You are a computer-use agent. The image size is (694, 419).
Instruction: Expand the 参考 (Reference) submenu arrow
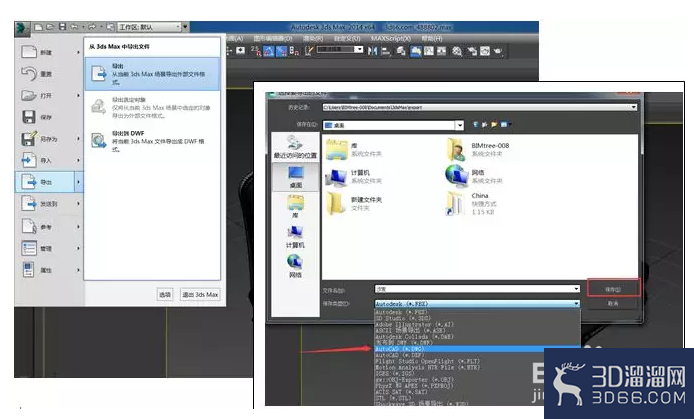79,227
